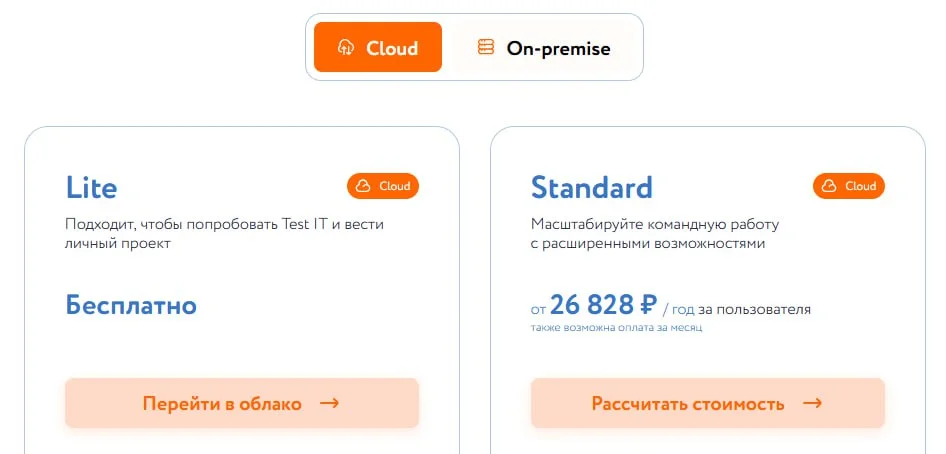Click the Standard plan description text
The width and height of the screenshot is (946, 454).
655,233
